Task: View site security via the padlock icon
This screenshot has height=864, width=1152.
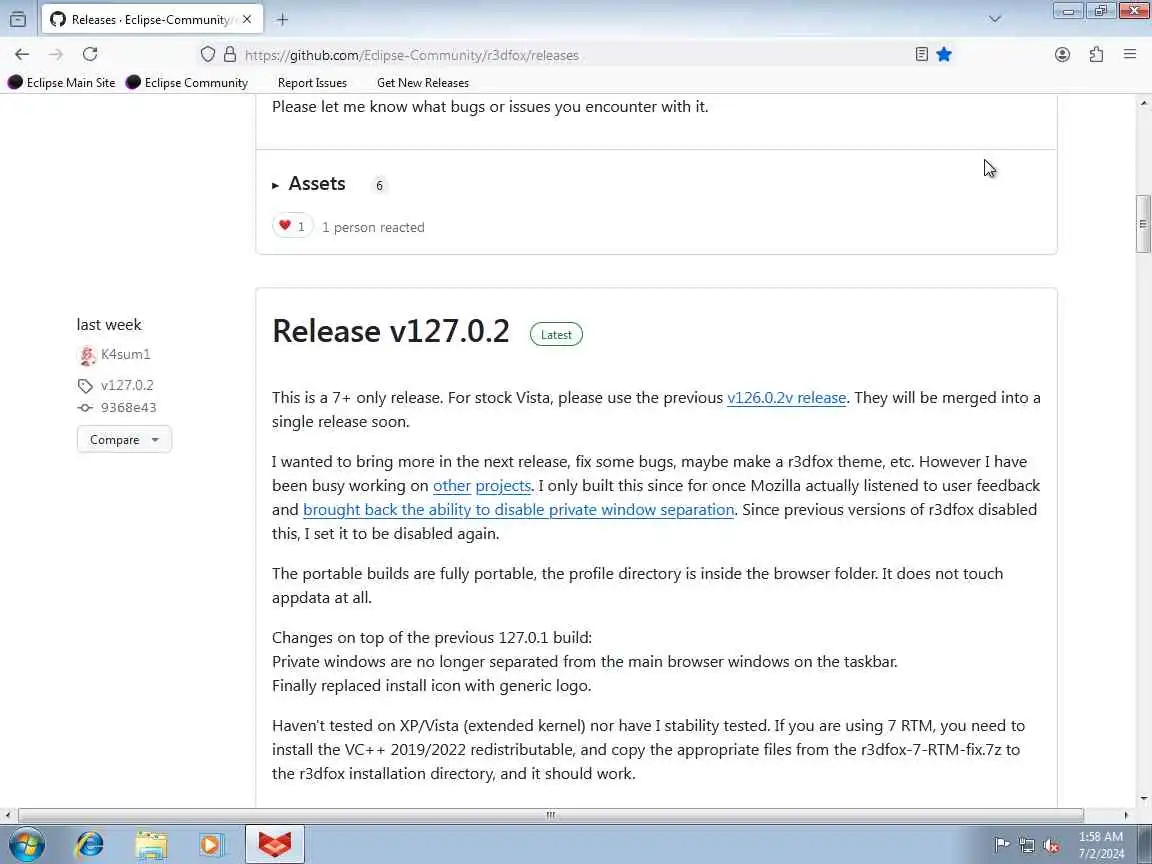Action: click(x=230, y=54)
